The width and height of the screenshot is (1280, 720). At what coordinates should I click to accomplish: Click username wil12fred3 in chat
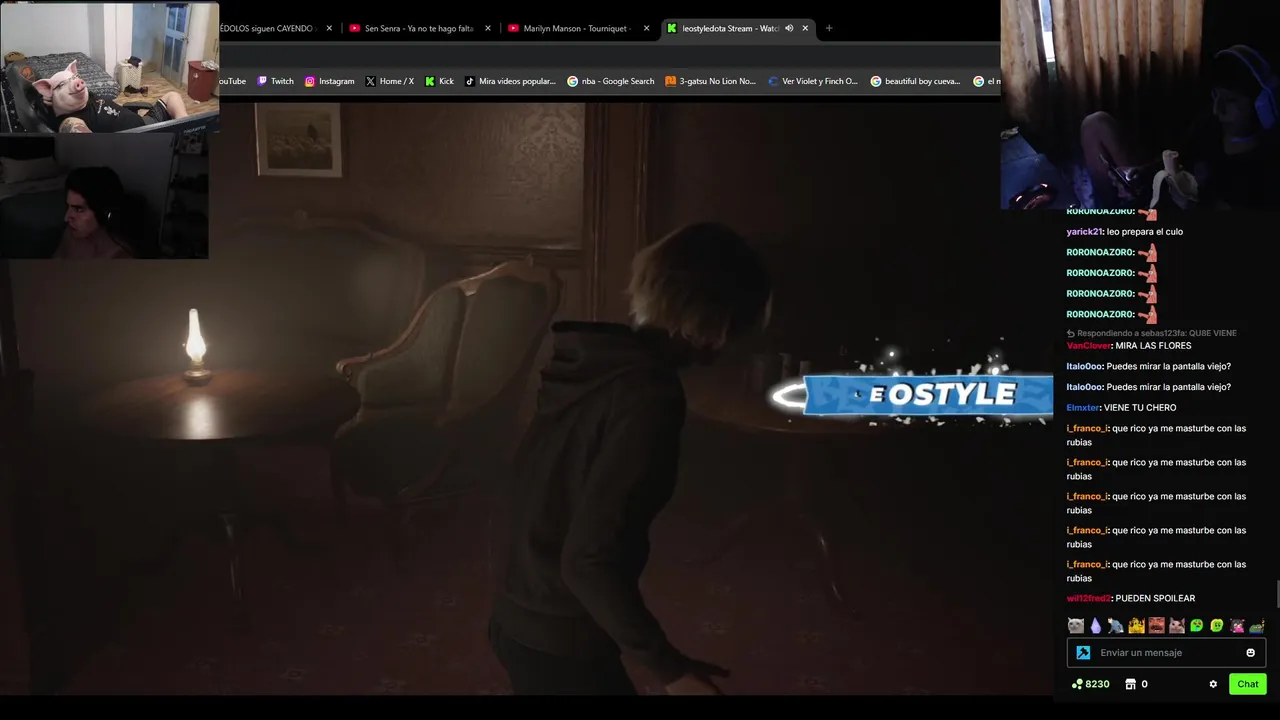click(x=1089, y=598)
